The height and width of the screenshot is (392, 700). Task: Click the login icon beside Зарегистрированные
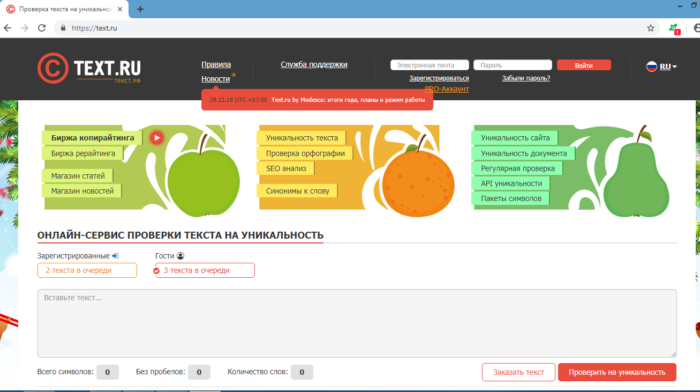[116, 256]
